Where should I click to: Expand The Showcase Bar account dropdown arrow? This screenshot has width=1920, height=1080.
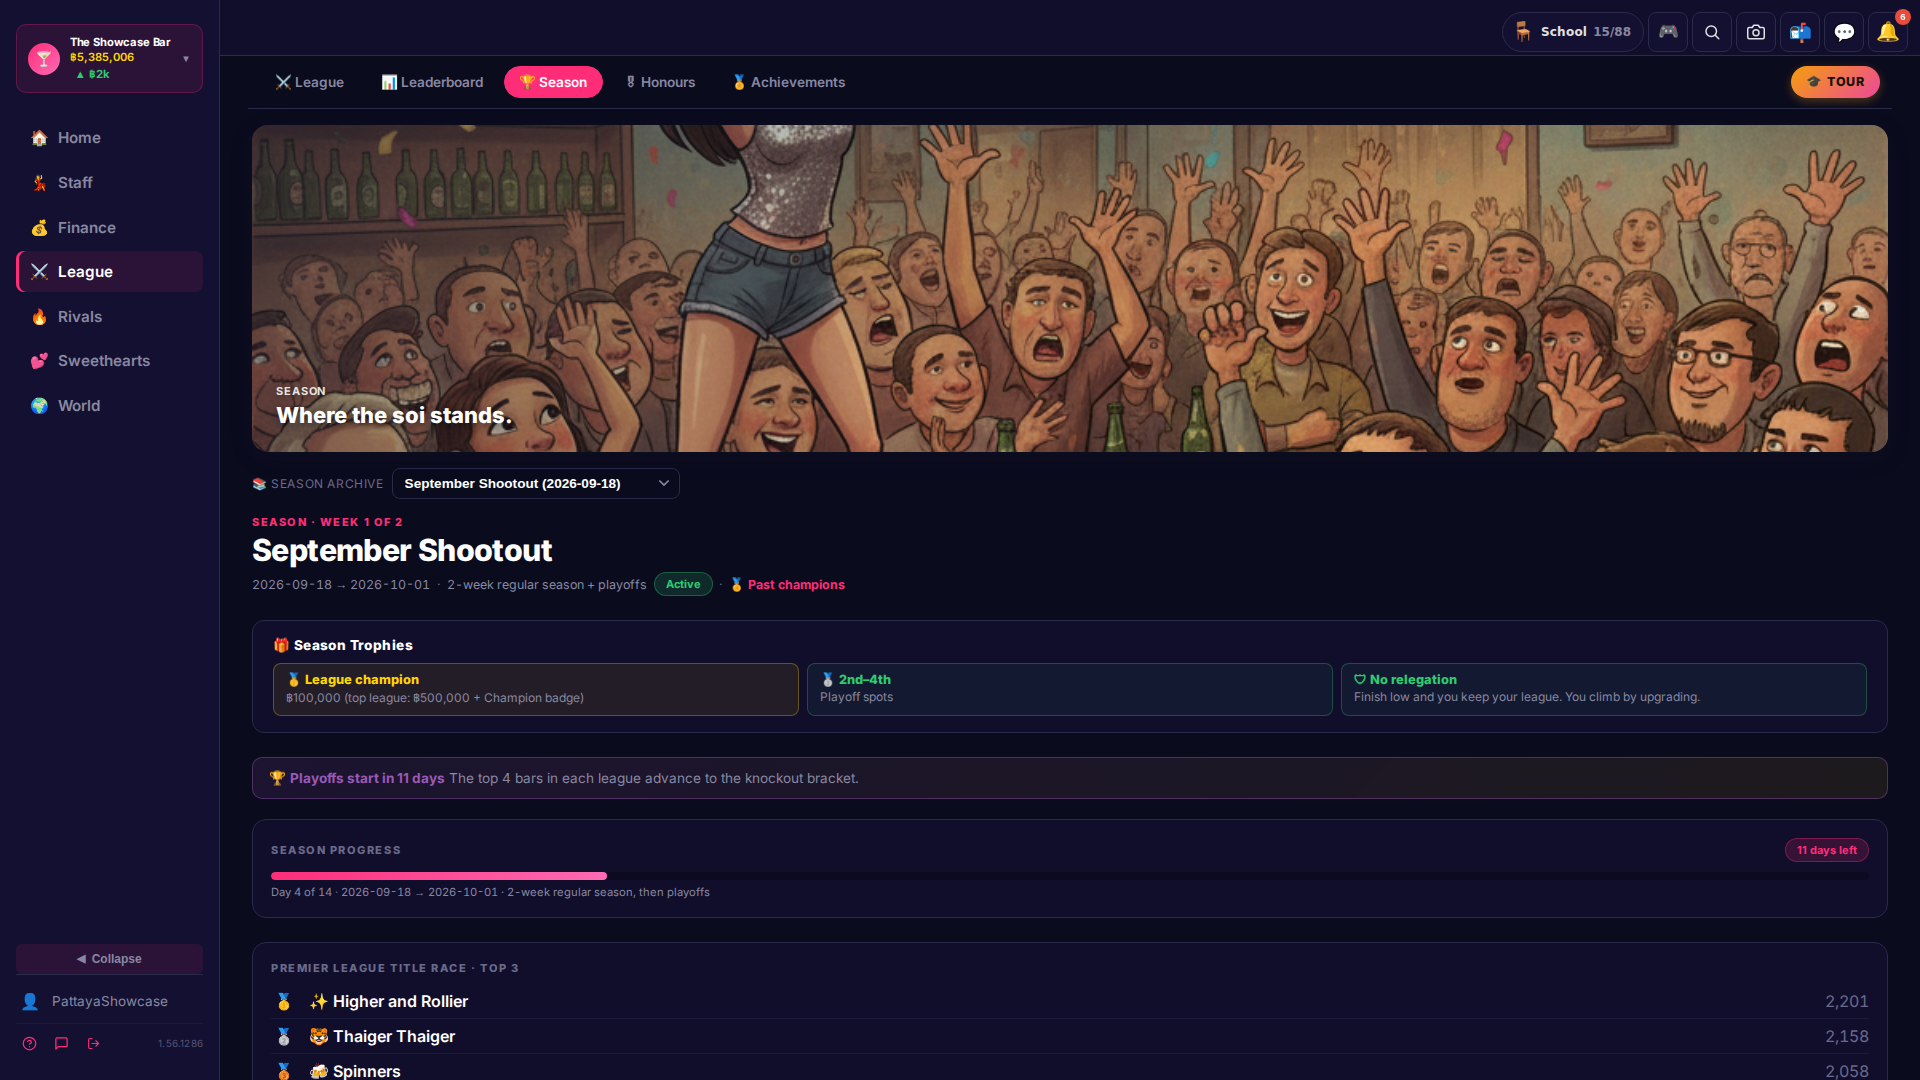click(x=186, y=59)
